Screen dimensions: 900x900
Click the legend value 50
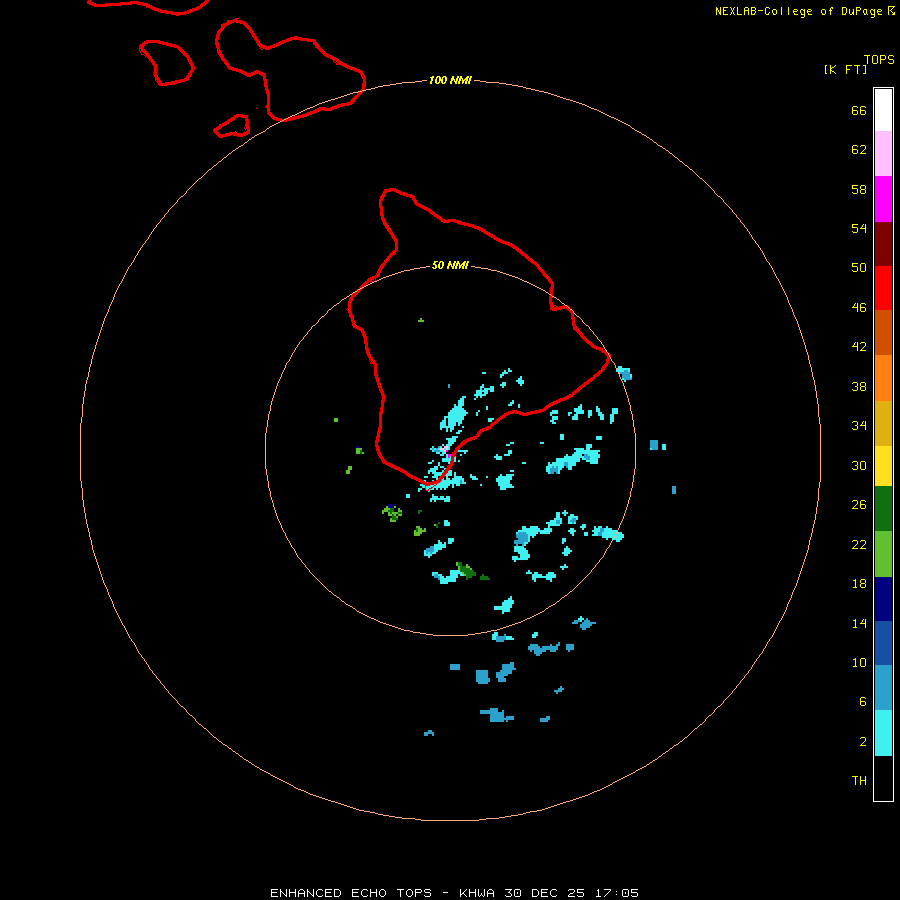[859, 267]
